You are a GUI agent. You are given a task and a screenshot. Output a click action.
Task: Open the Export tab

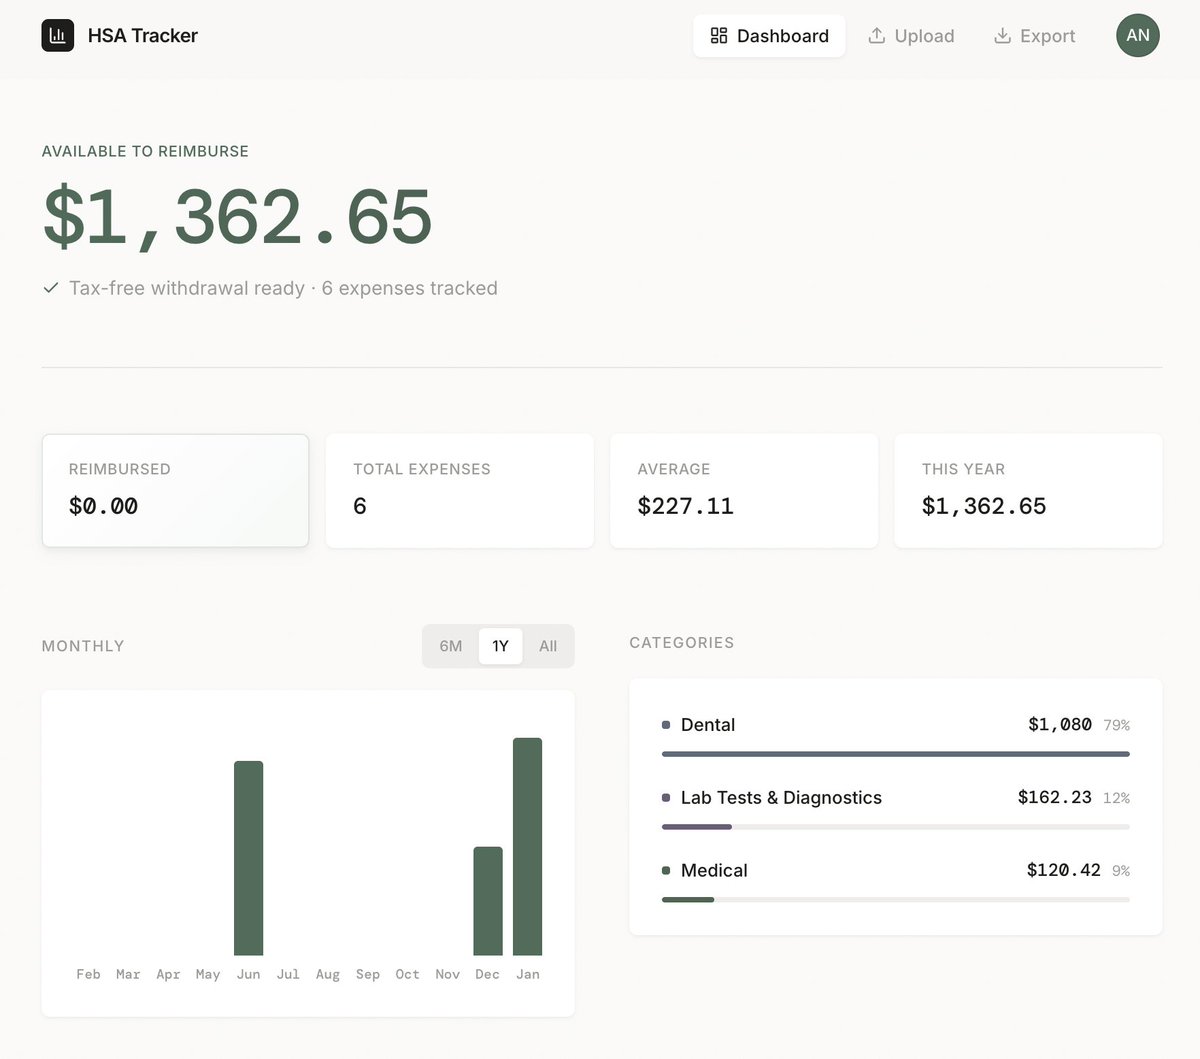[1034, 36]
